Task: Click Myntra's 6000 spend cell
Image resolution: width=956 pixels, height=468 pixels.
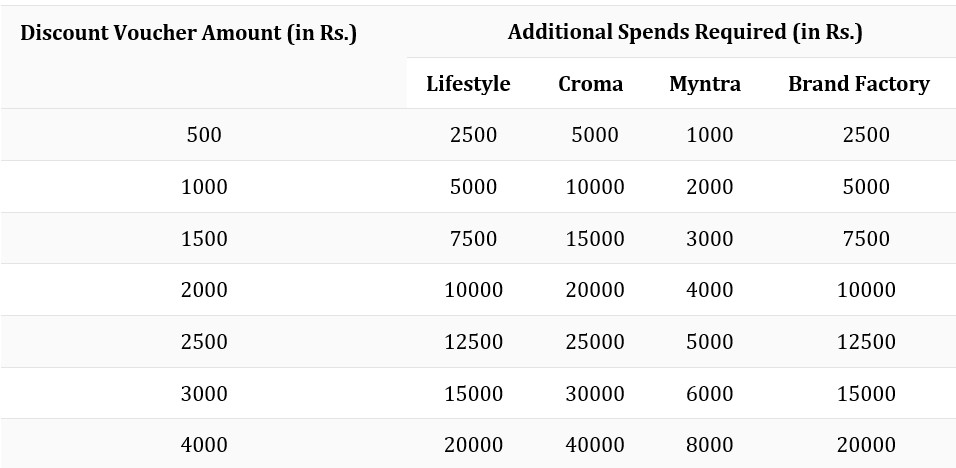Action: pos(709,393)
